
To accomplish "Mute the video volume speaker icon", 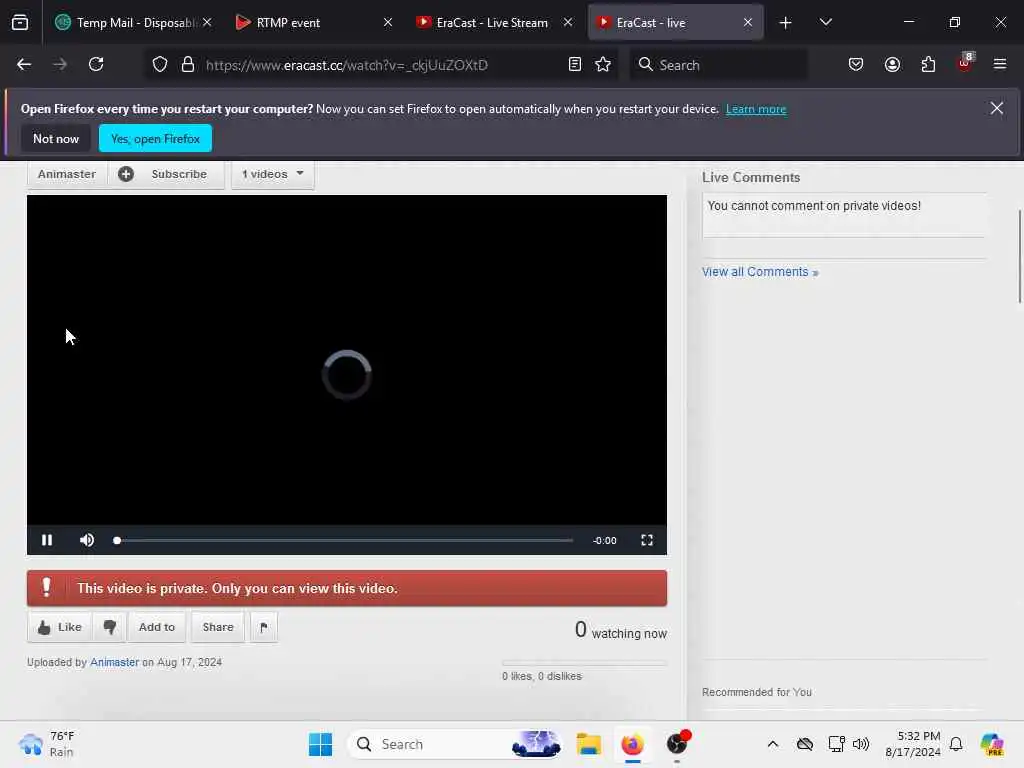I will tap(87, 540).
